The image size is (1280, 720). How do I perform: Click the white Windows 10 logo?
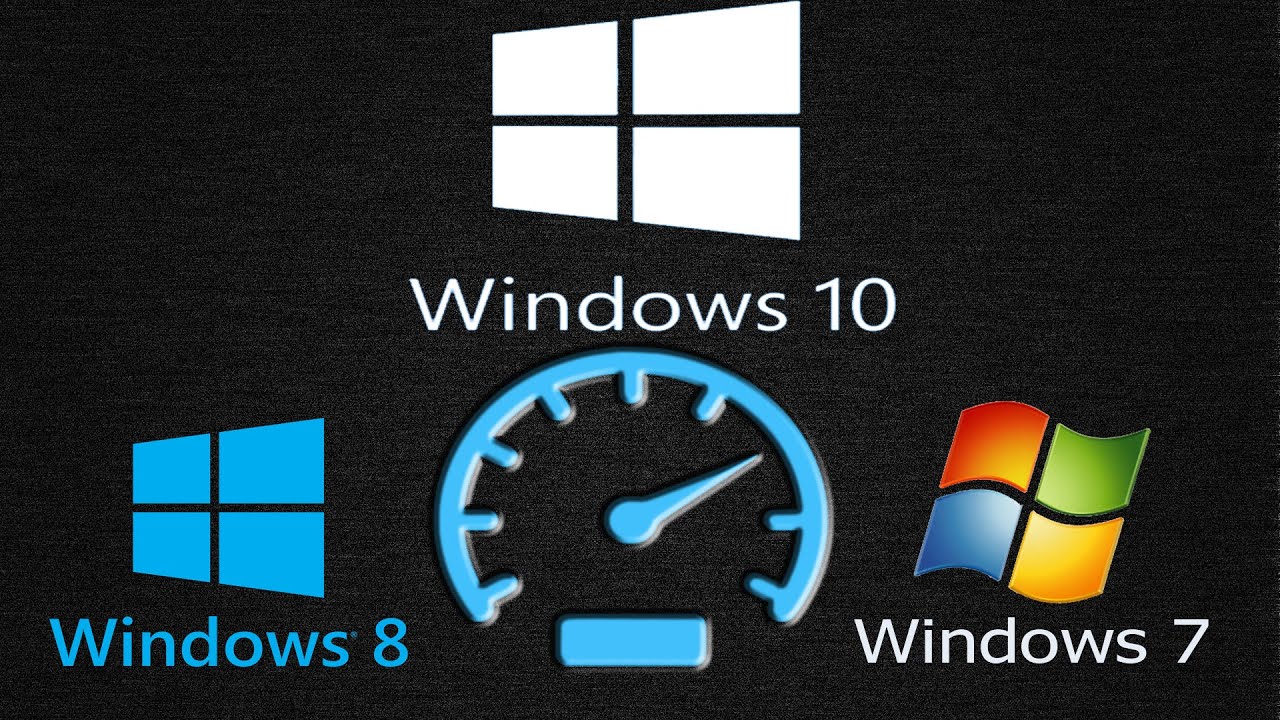click(646, 120)
